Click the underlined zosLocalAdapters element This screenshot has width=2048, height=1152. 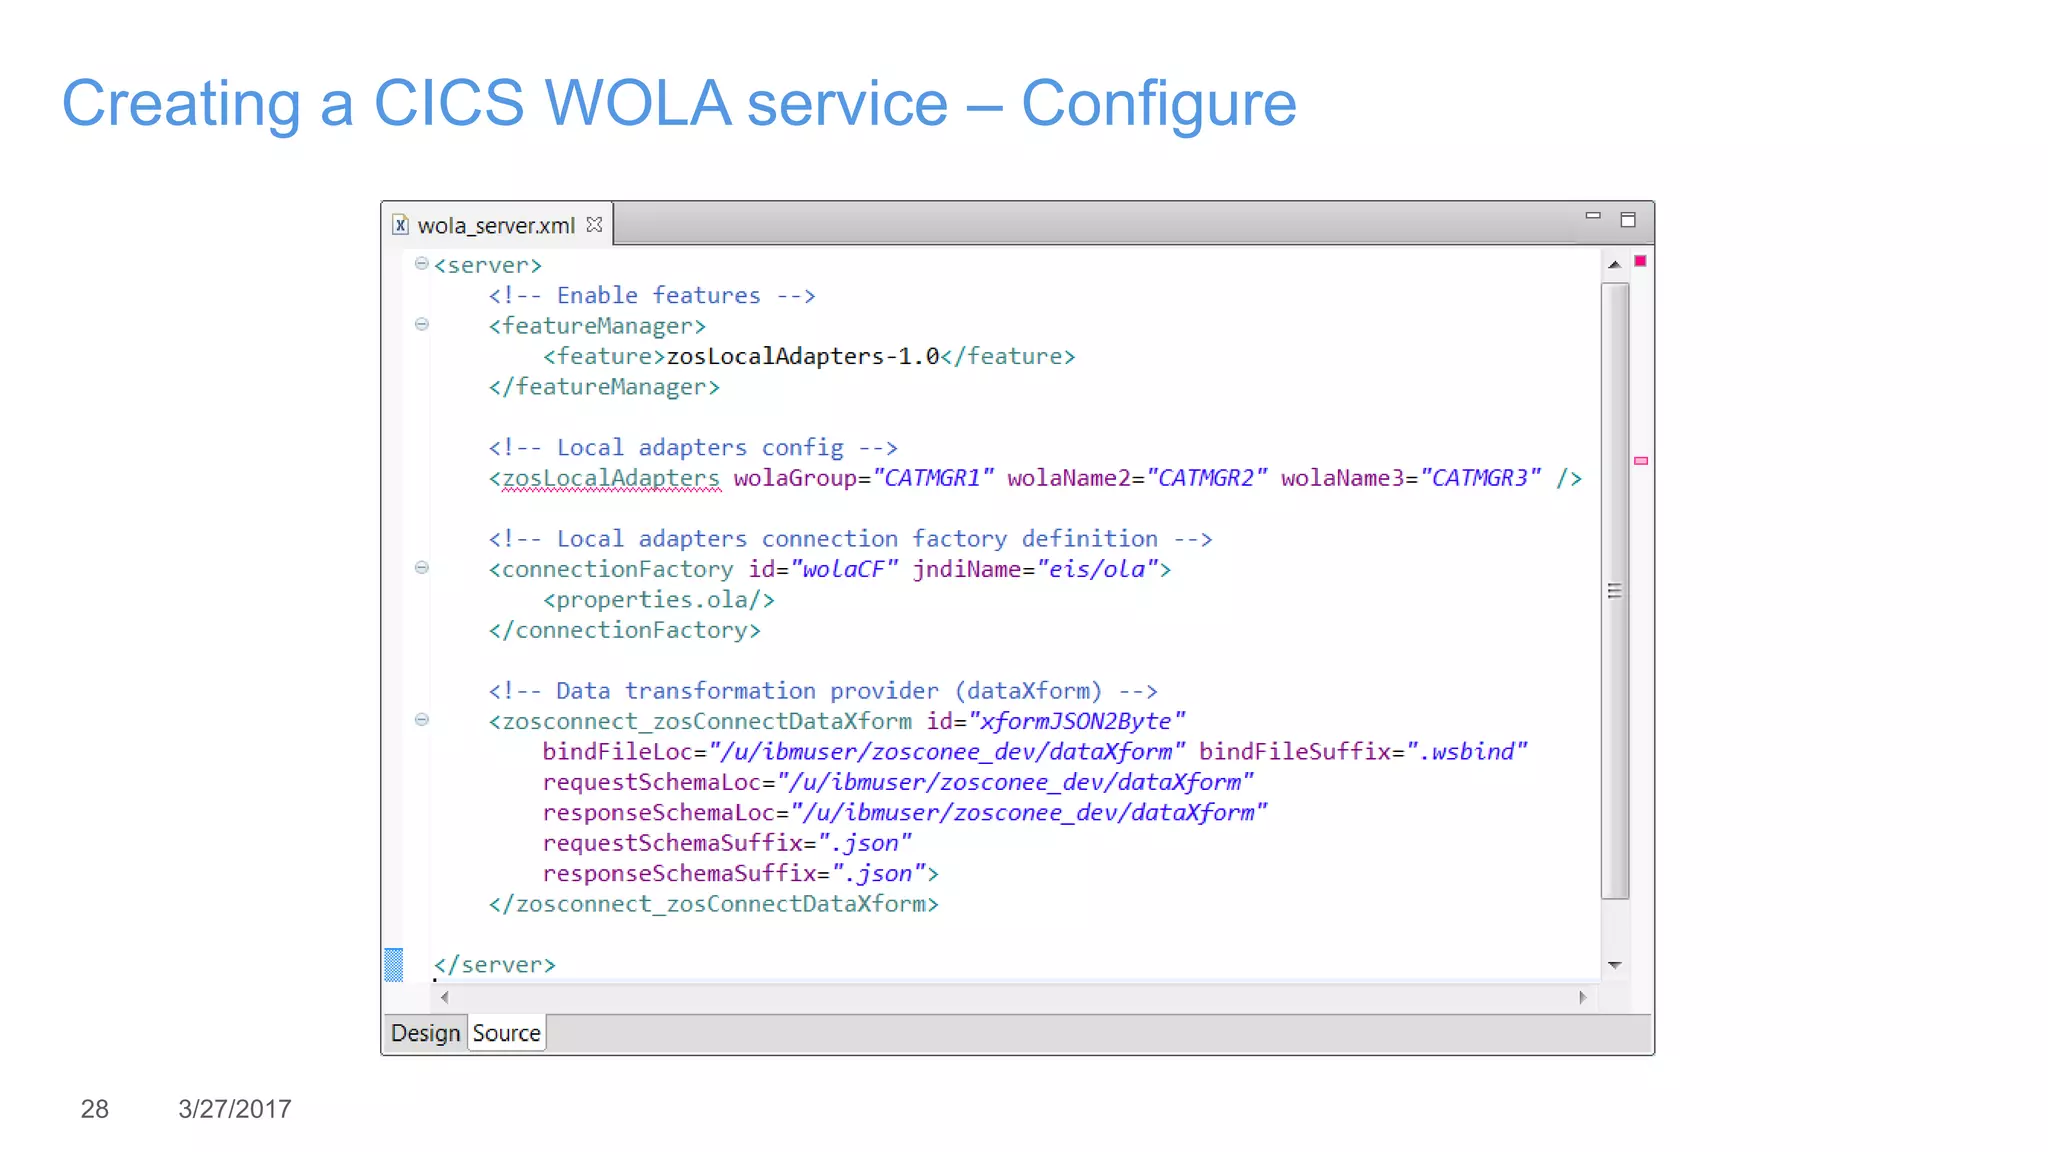click(x=610, y=479)
